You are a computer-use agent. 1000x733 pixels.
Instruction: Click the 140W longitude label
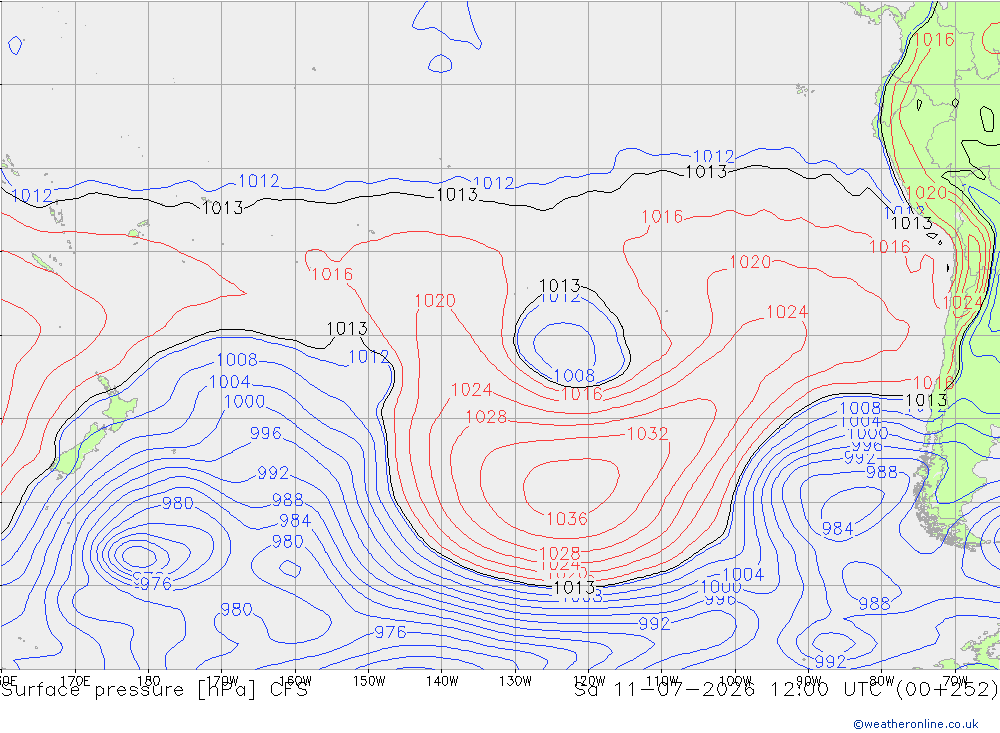point(442,680)
